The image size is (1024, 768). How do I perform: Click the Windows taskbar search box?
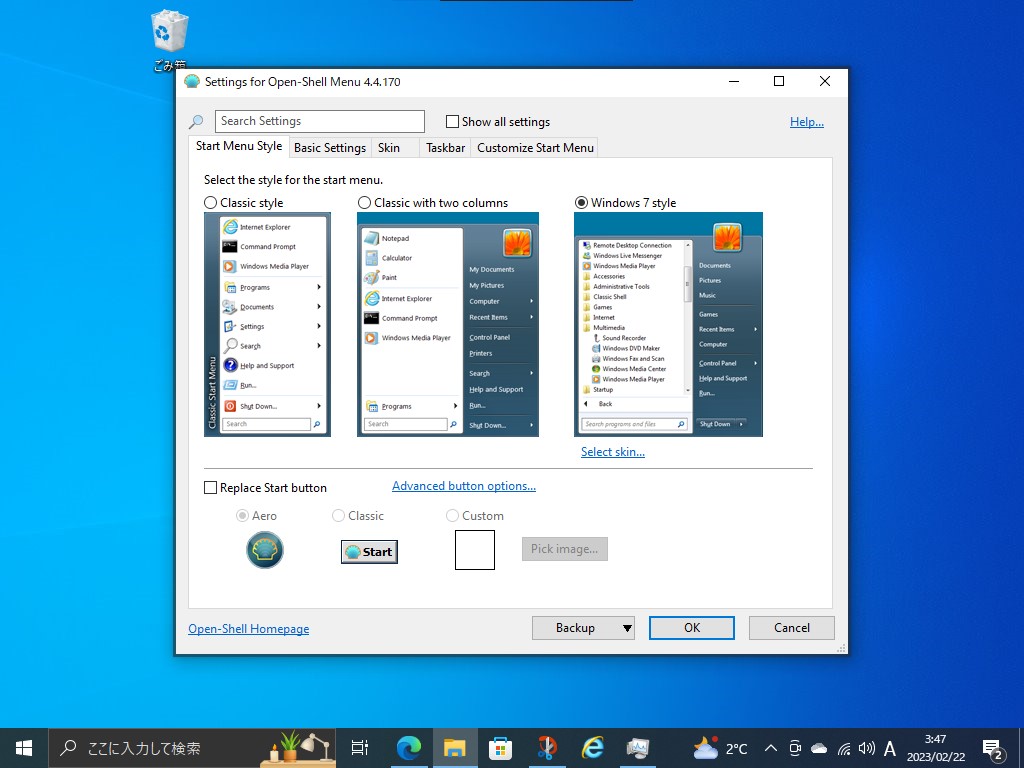coord(193,748)
